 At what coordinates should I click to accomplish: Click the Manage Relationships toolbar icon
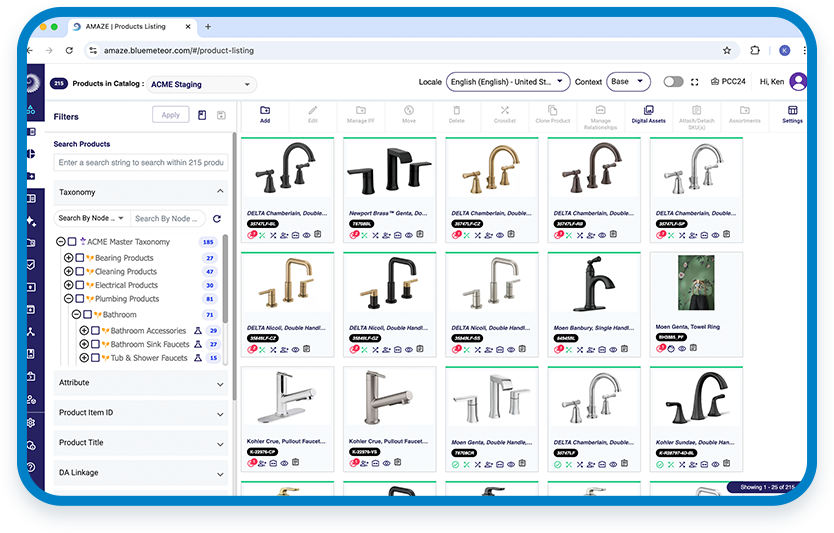pos(601,110)
